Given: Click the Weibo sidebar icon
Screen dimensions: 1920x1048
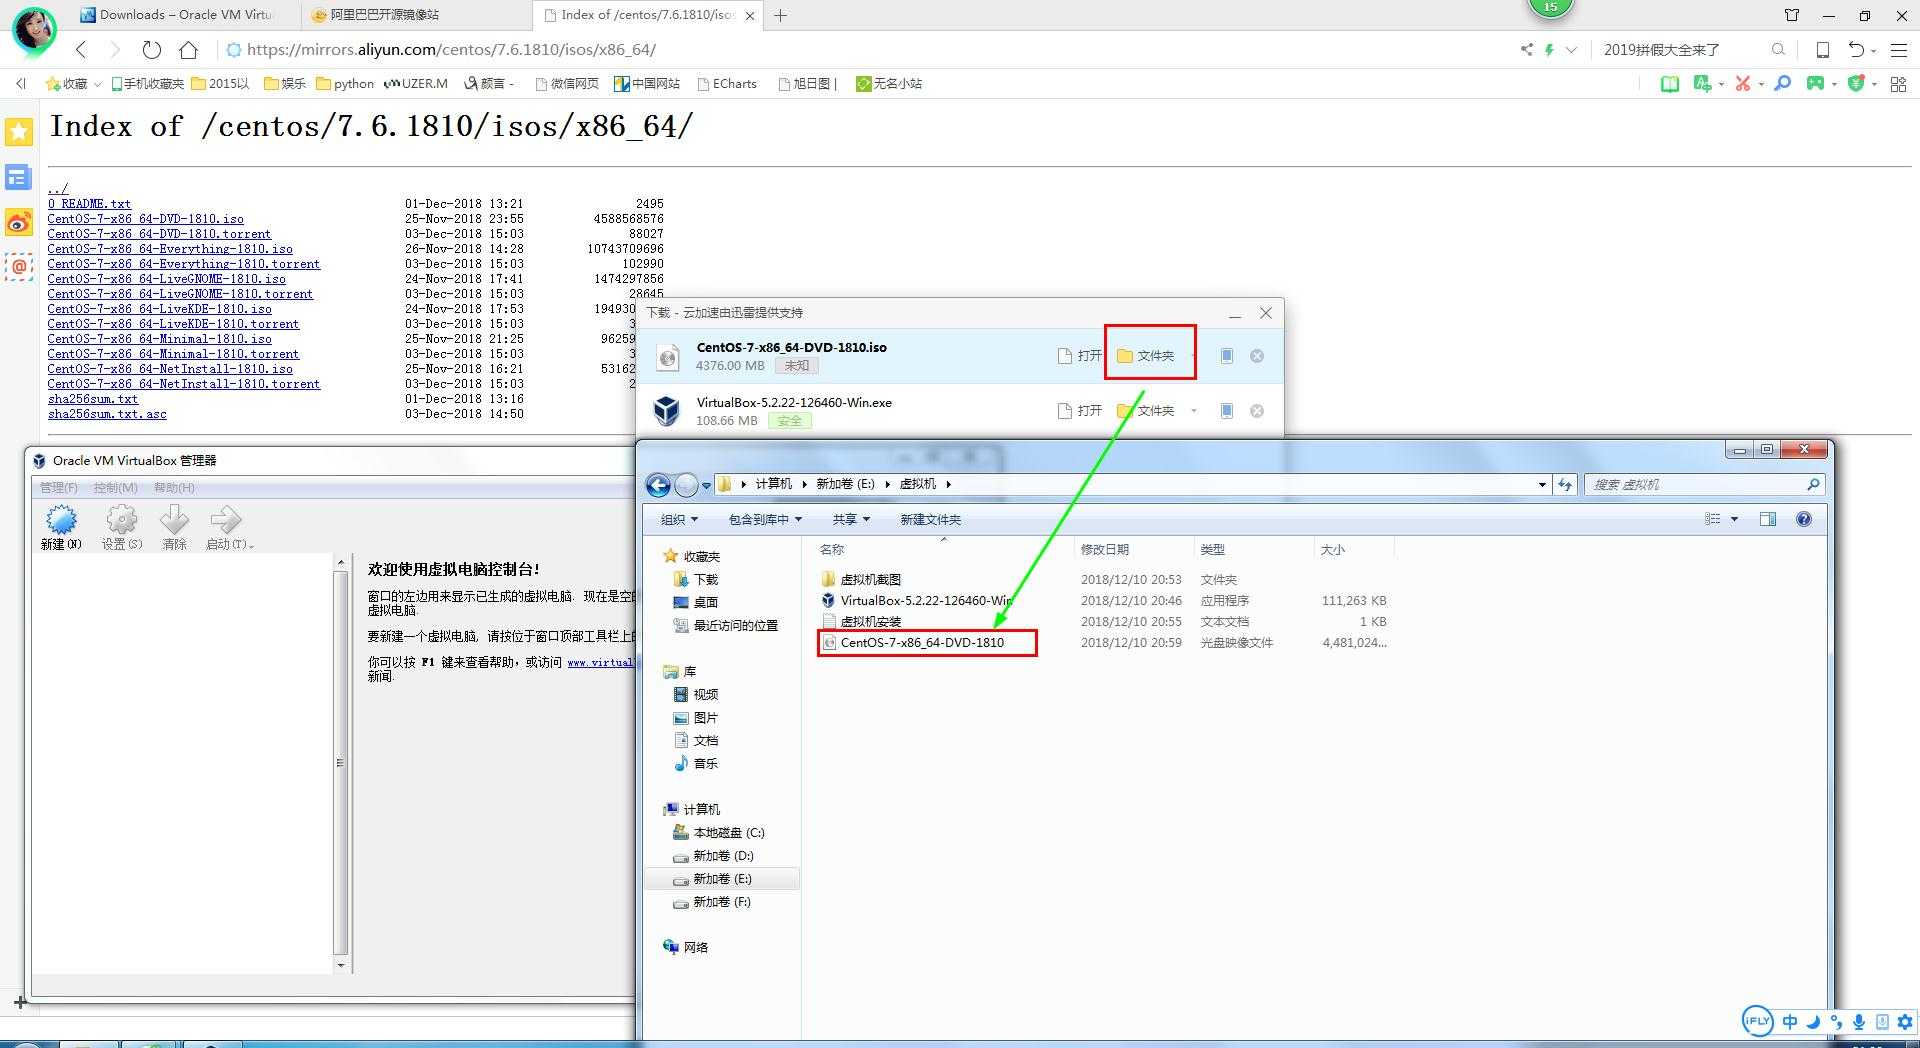Looking at the screenshot, I should click(x=19, y=222).
